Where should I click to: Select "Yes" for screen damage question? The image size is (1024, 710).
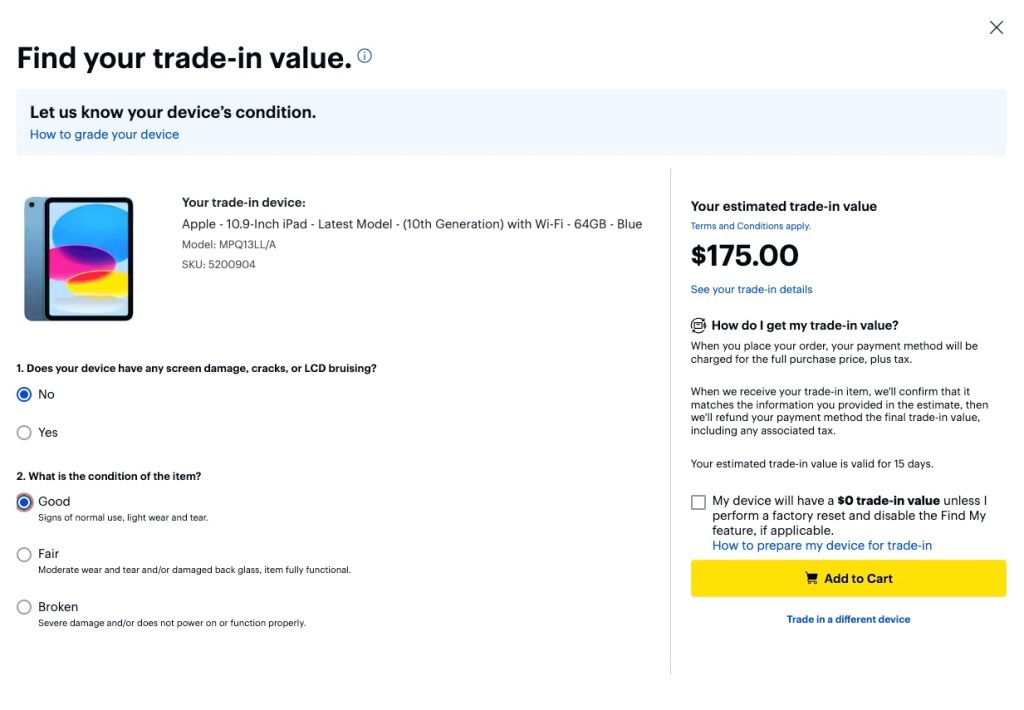[24, 432]
